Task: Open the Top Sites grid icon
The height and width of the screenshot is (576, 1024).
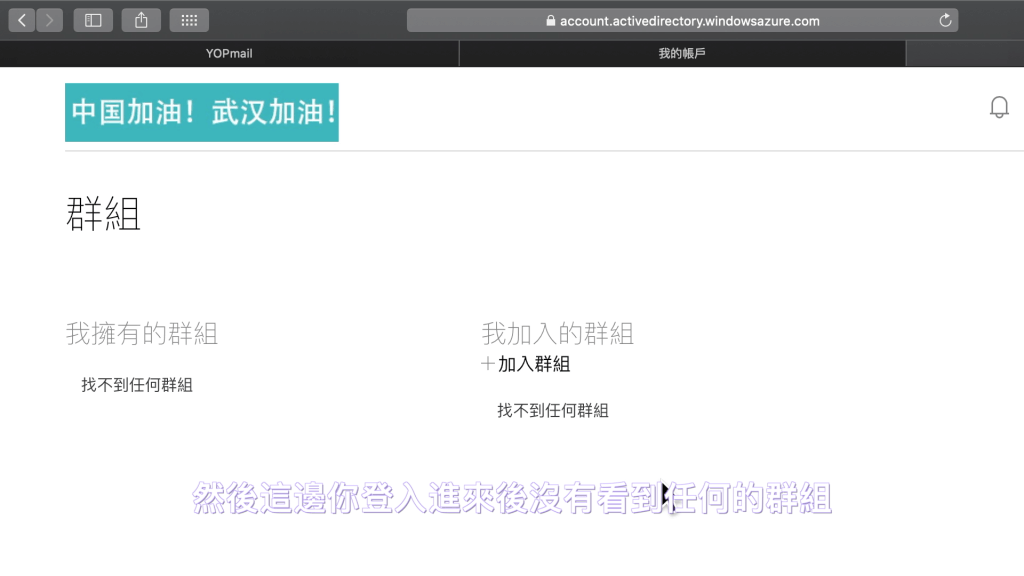Action: coord(189,21)
